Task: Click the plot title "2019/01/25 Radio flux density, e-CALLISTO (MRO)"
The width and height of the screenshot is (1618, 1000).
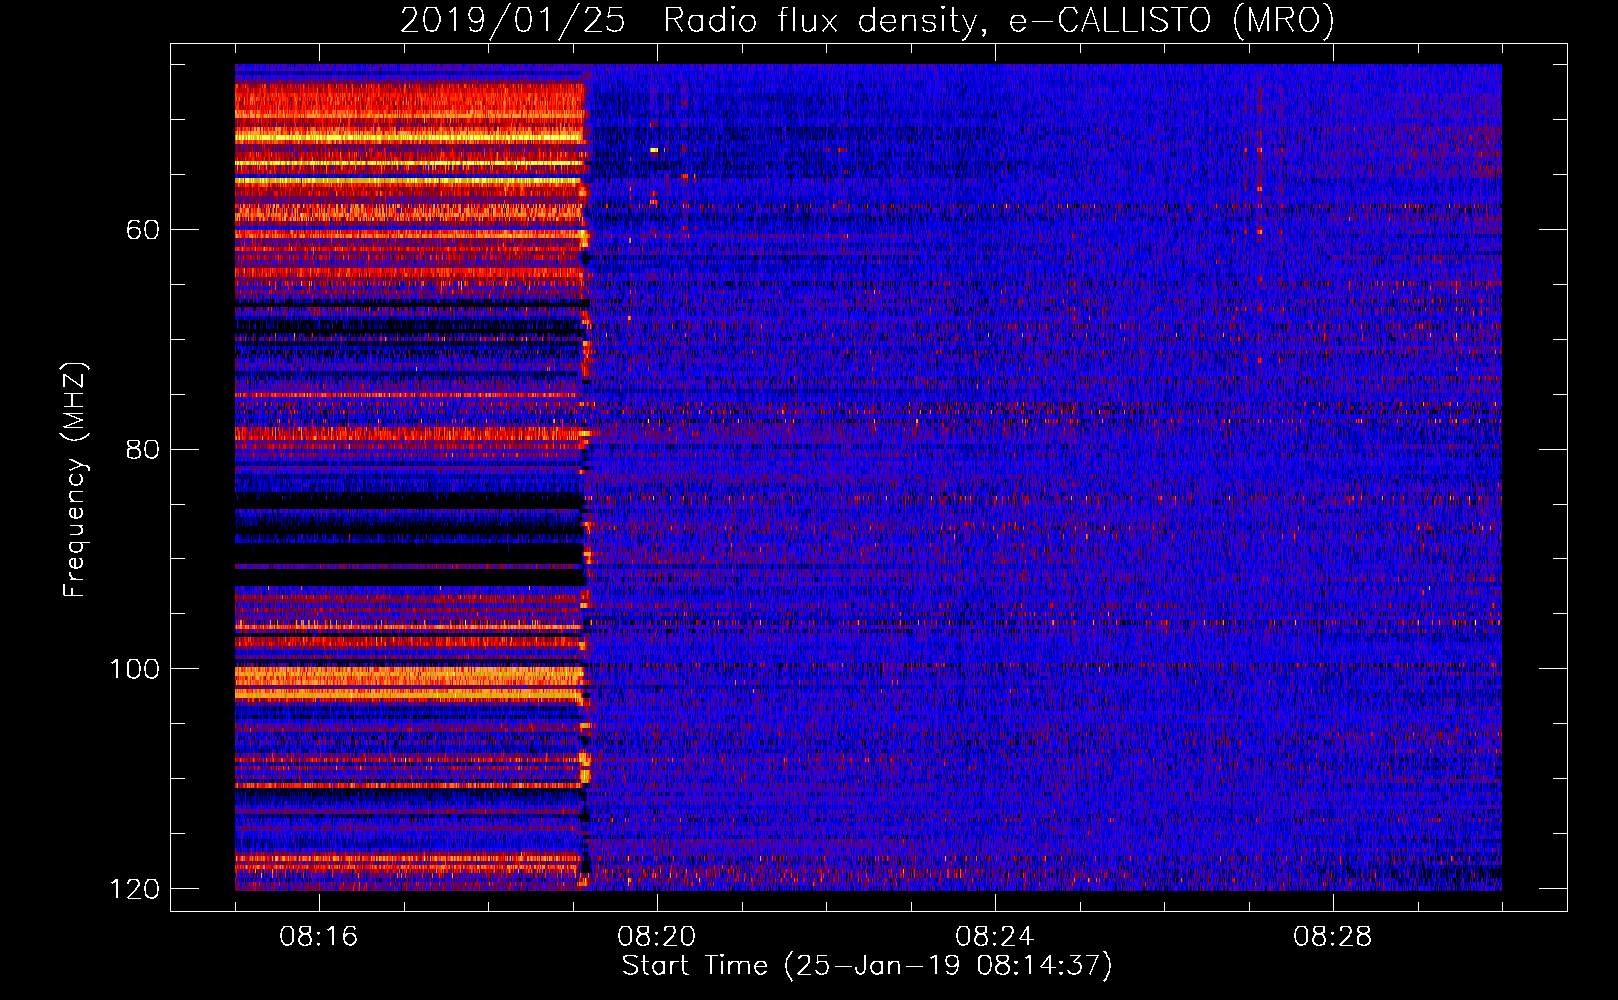Action: pyautogui.click(x=867, y=20)
